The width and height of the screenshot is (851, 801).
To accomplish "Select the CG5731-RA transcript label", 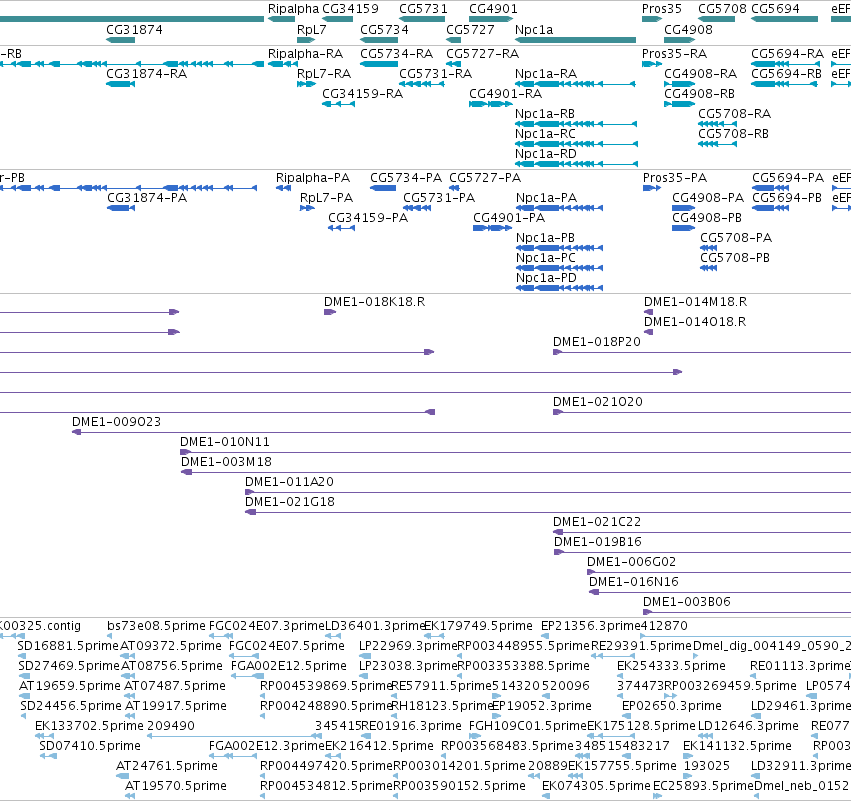I will tap(435, 74).
